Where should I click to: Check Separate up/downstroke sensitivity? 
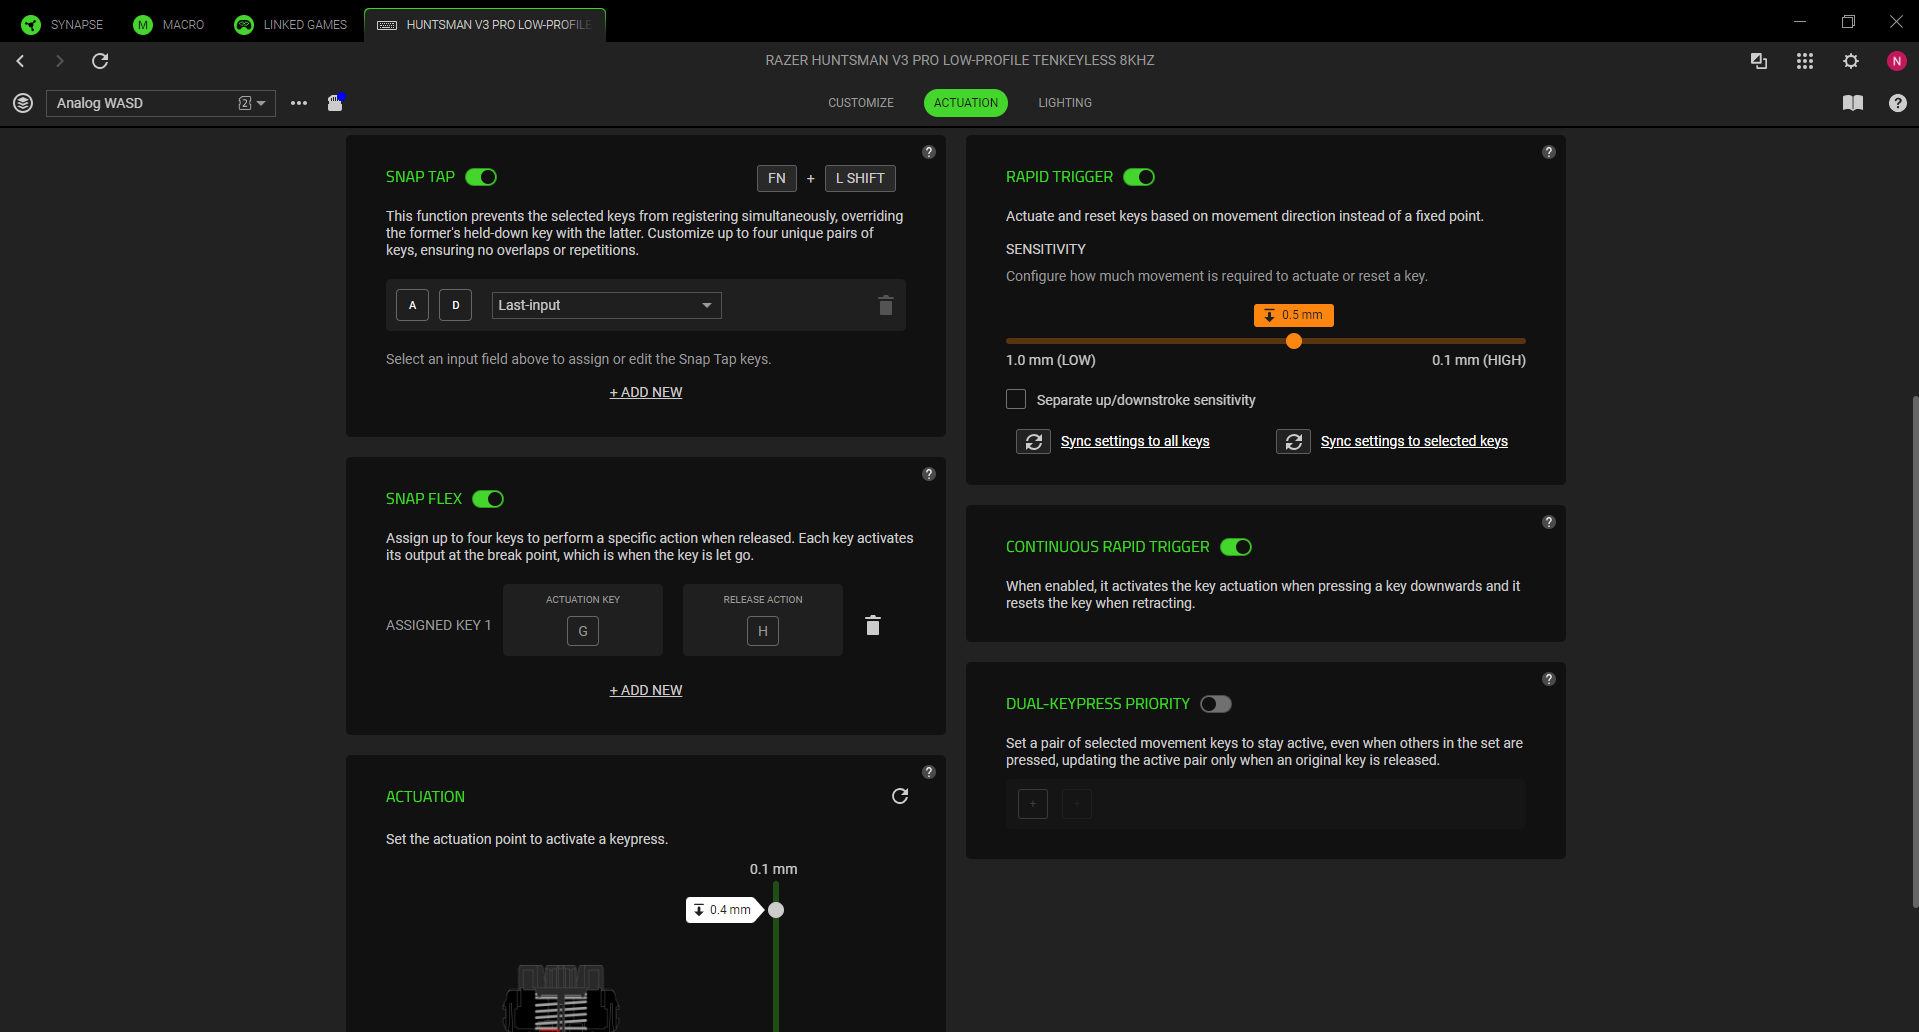click(x=1016, y=399)
